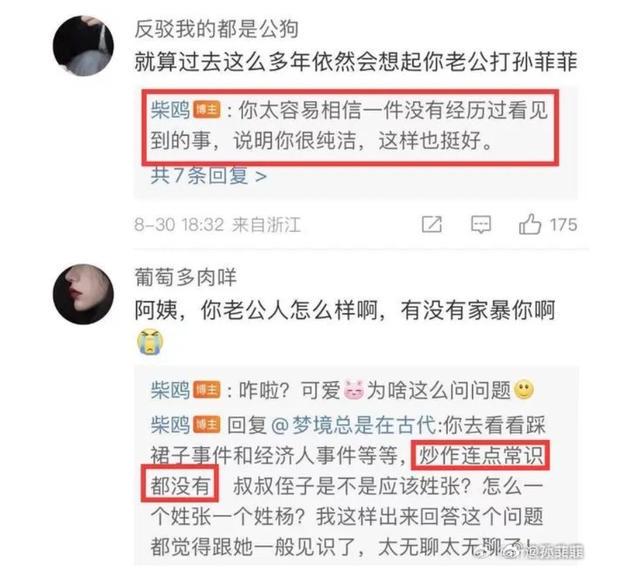Select 柴鸥 name in 咋啦 reply
This screenshot has width=640, height=571.
click(170, 390)
